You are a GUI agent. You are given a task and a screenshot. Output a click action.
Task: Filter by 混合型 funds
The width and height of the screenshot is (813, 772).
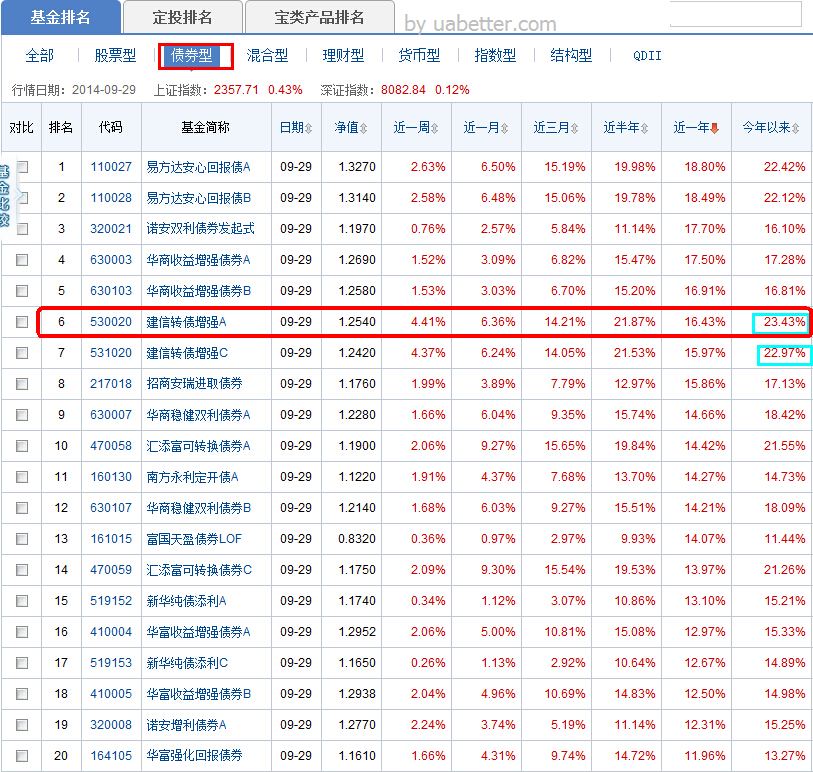point(267,55)
